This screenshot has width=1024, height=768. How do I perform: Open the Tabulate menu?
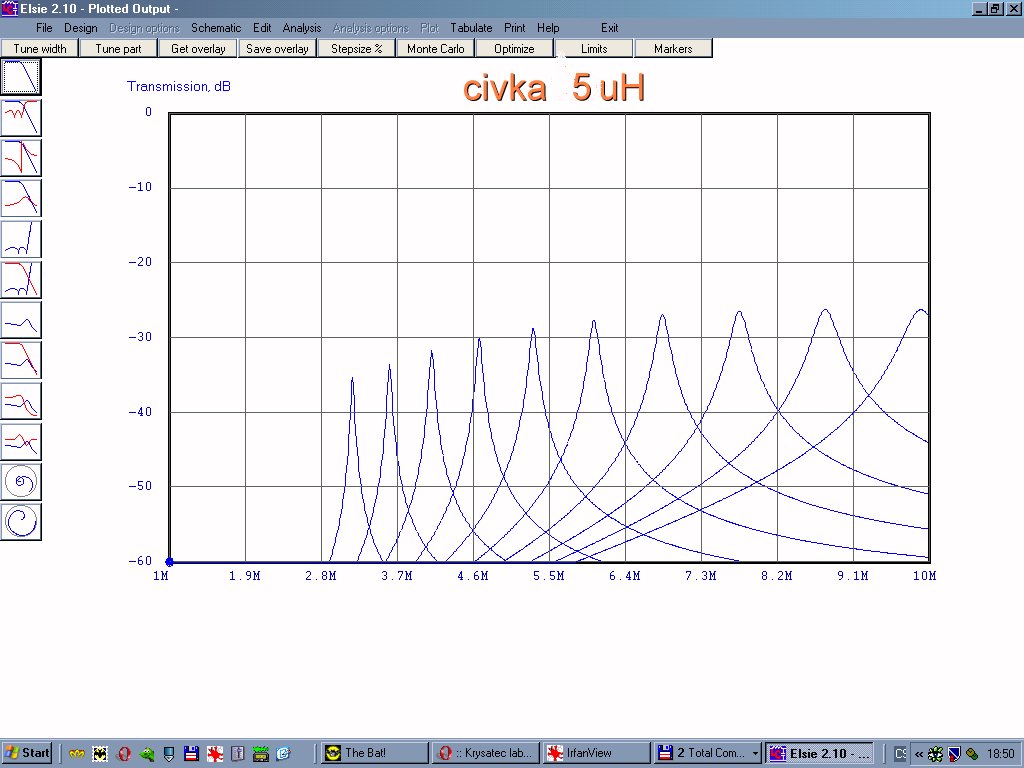[x=471, y=28]
